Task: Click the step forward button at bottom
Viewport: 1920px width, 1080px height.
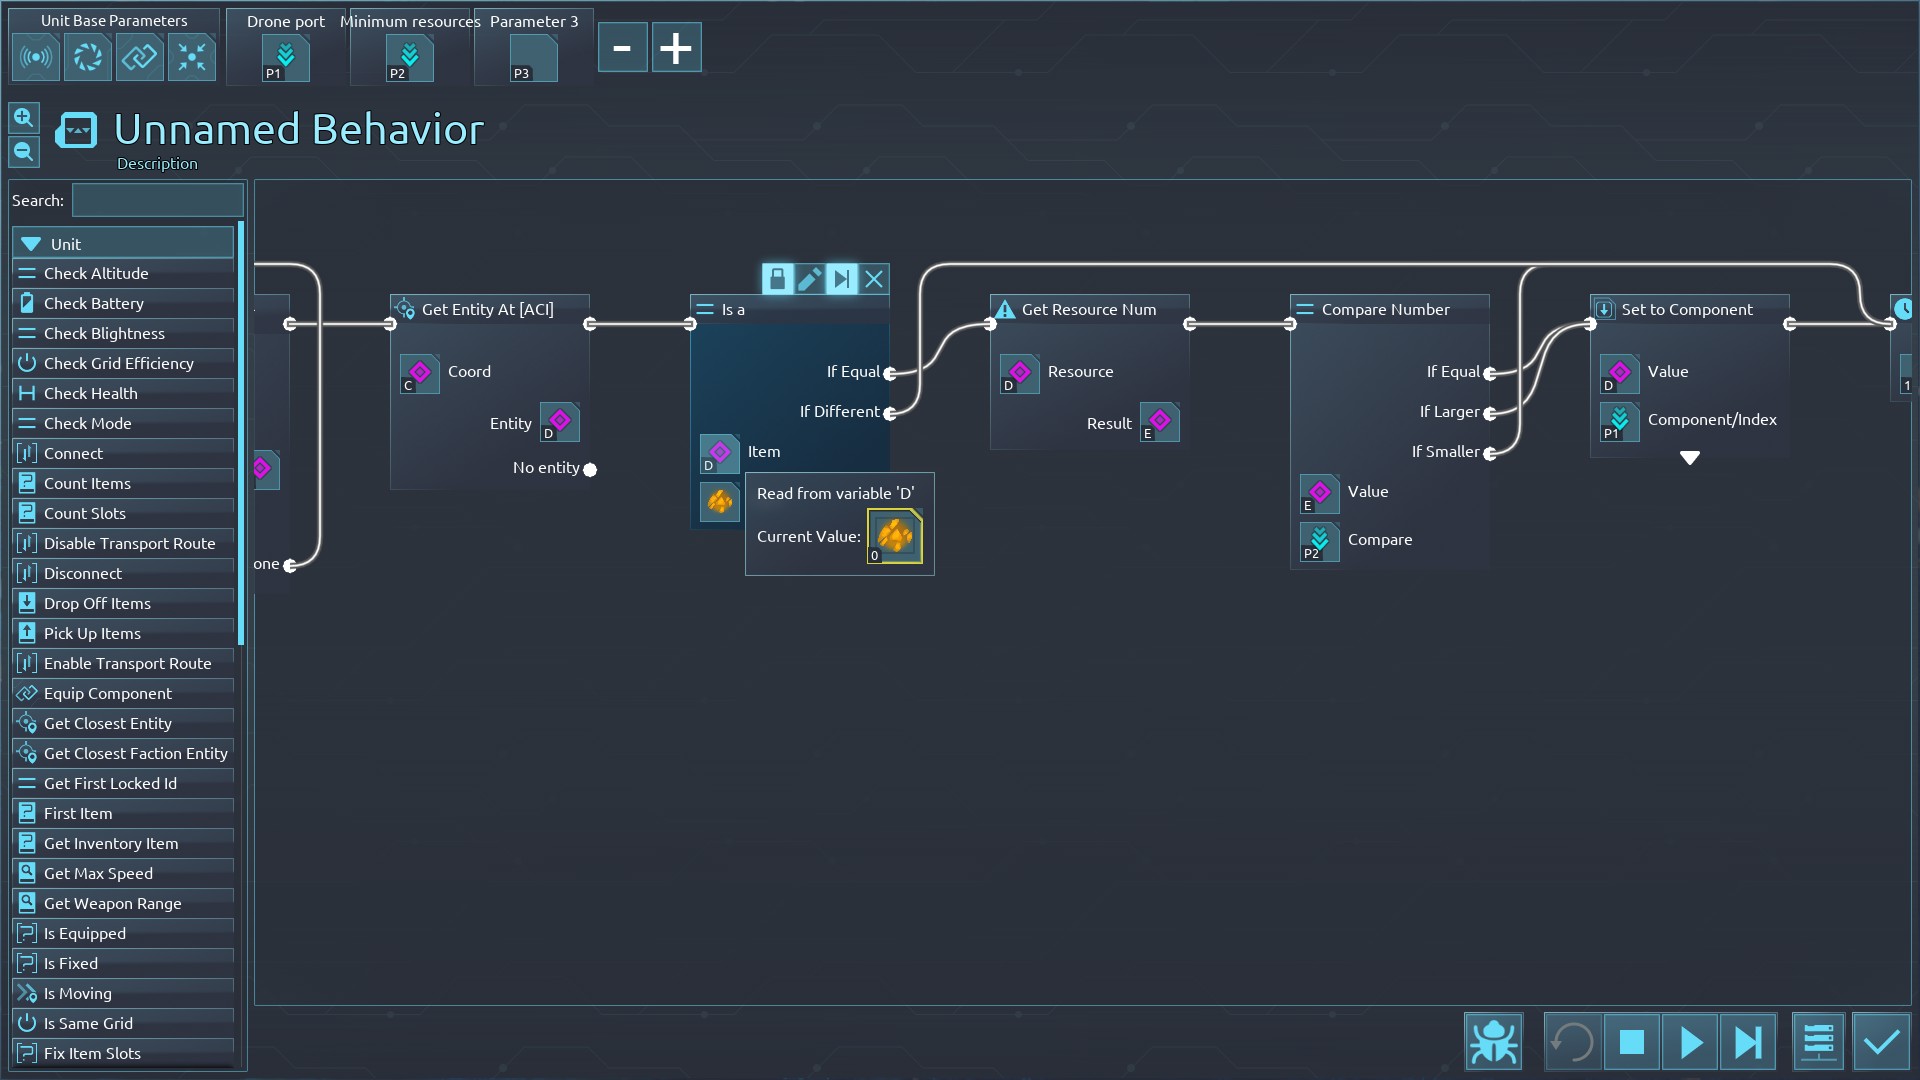Action: [1748, 1042]
